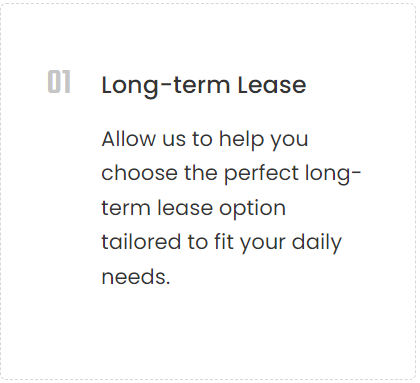Click the word your in the description
The image size is (420, 383).
pos(263,244)
